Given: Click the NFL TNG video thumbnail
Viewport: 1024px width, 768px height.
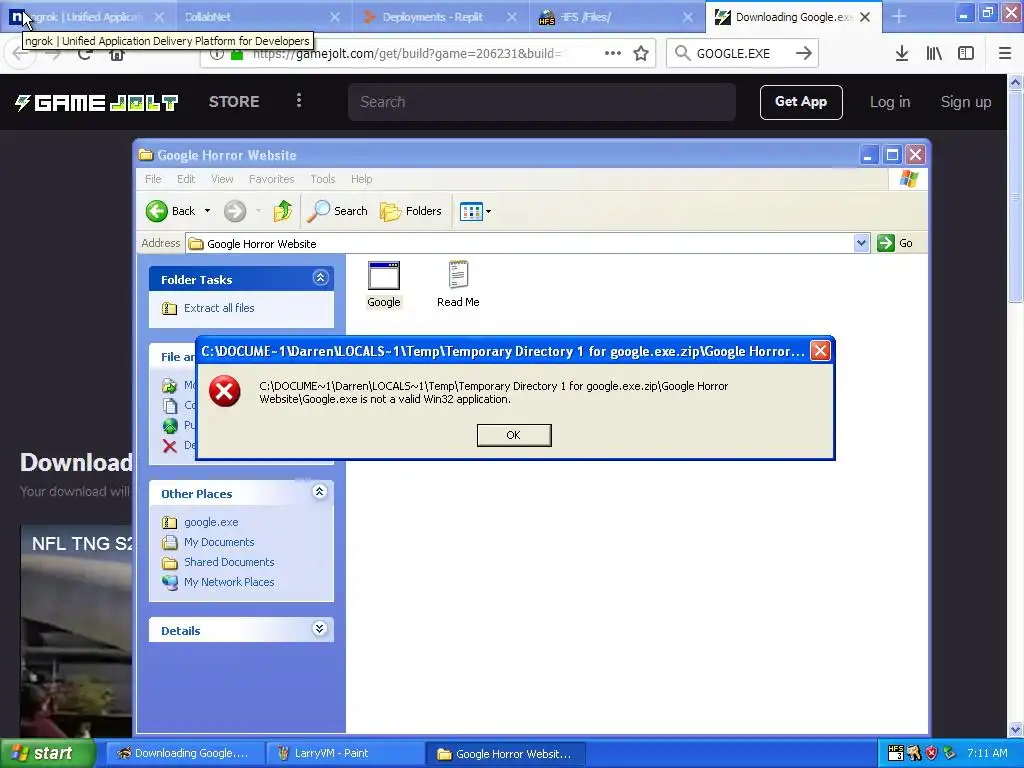Looking at the screenshot, I should pos(76,631).
